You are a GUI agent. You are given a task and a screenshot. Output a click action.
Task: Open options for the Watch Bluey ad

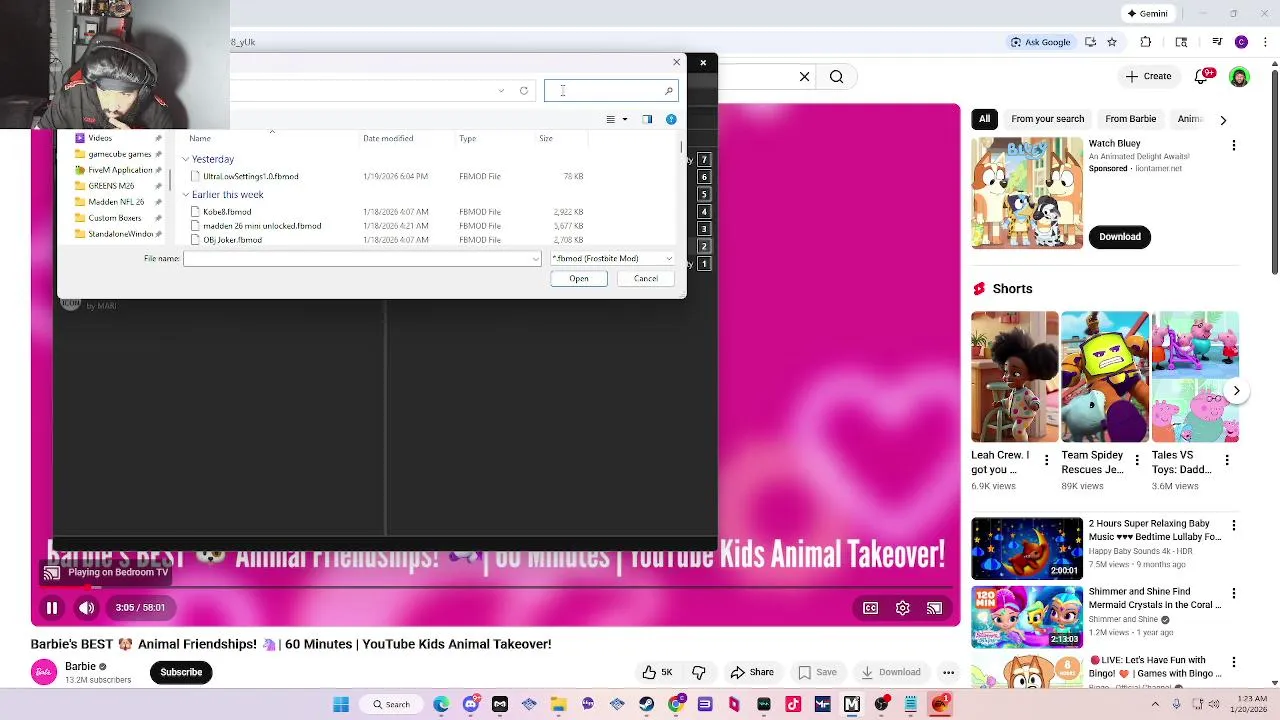coord(1233,145)
